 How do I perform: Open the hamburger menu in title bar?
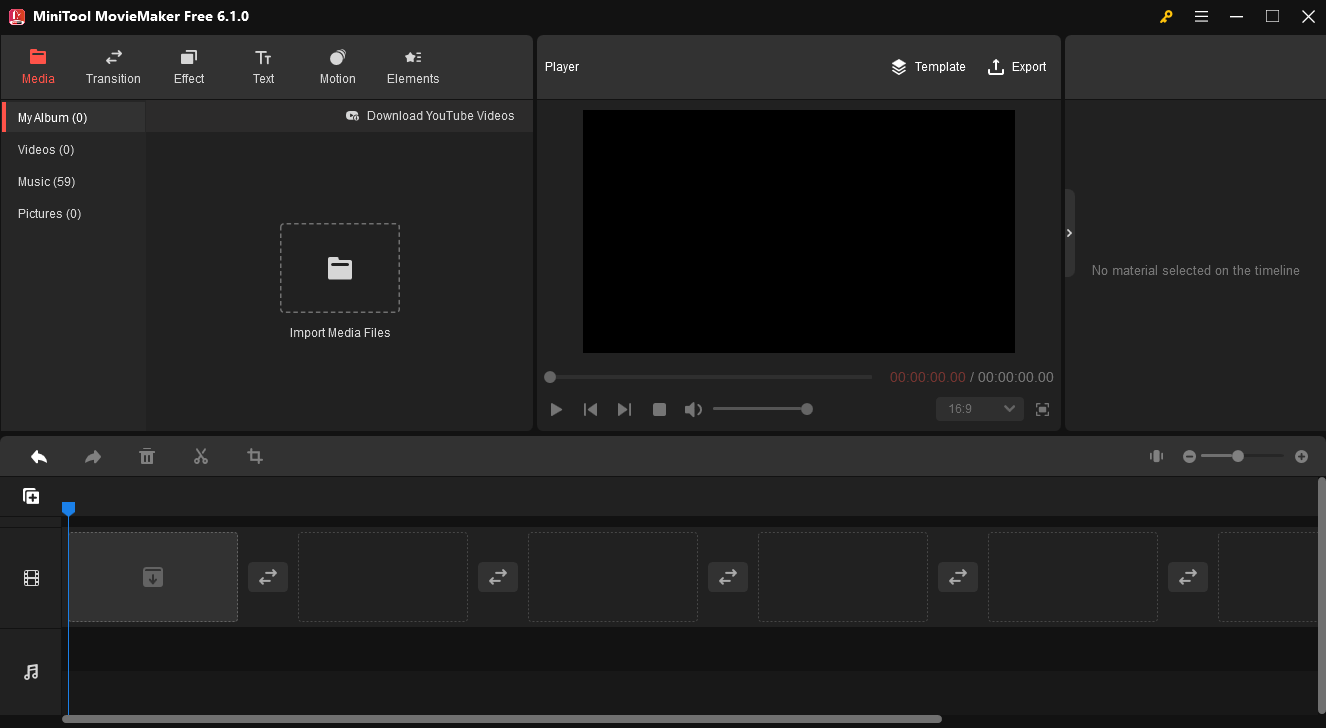pyautogui.click(x=1201, y=16)
